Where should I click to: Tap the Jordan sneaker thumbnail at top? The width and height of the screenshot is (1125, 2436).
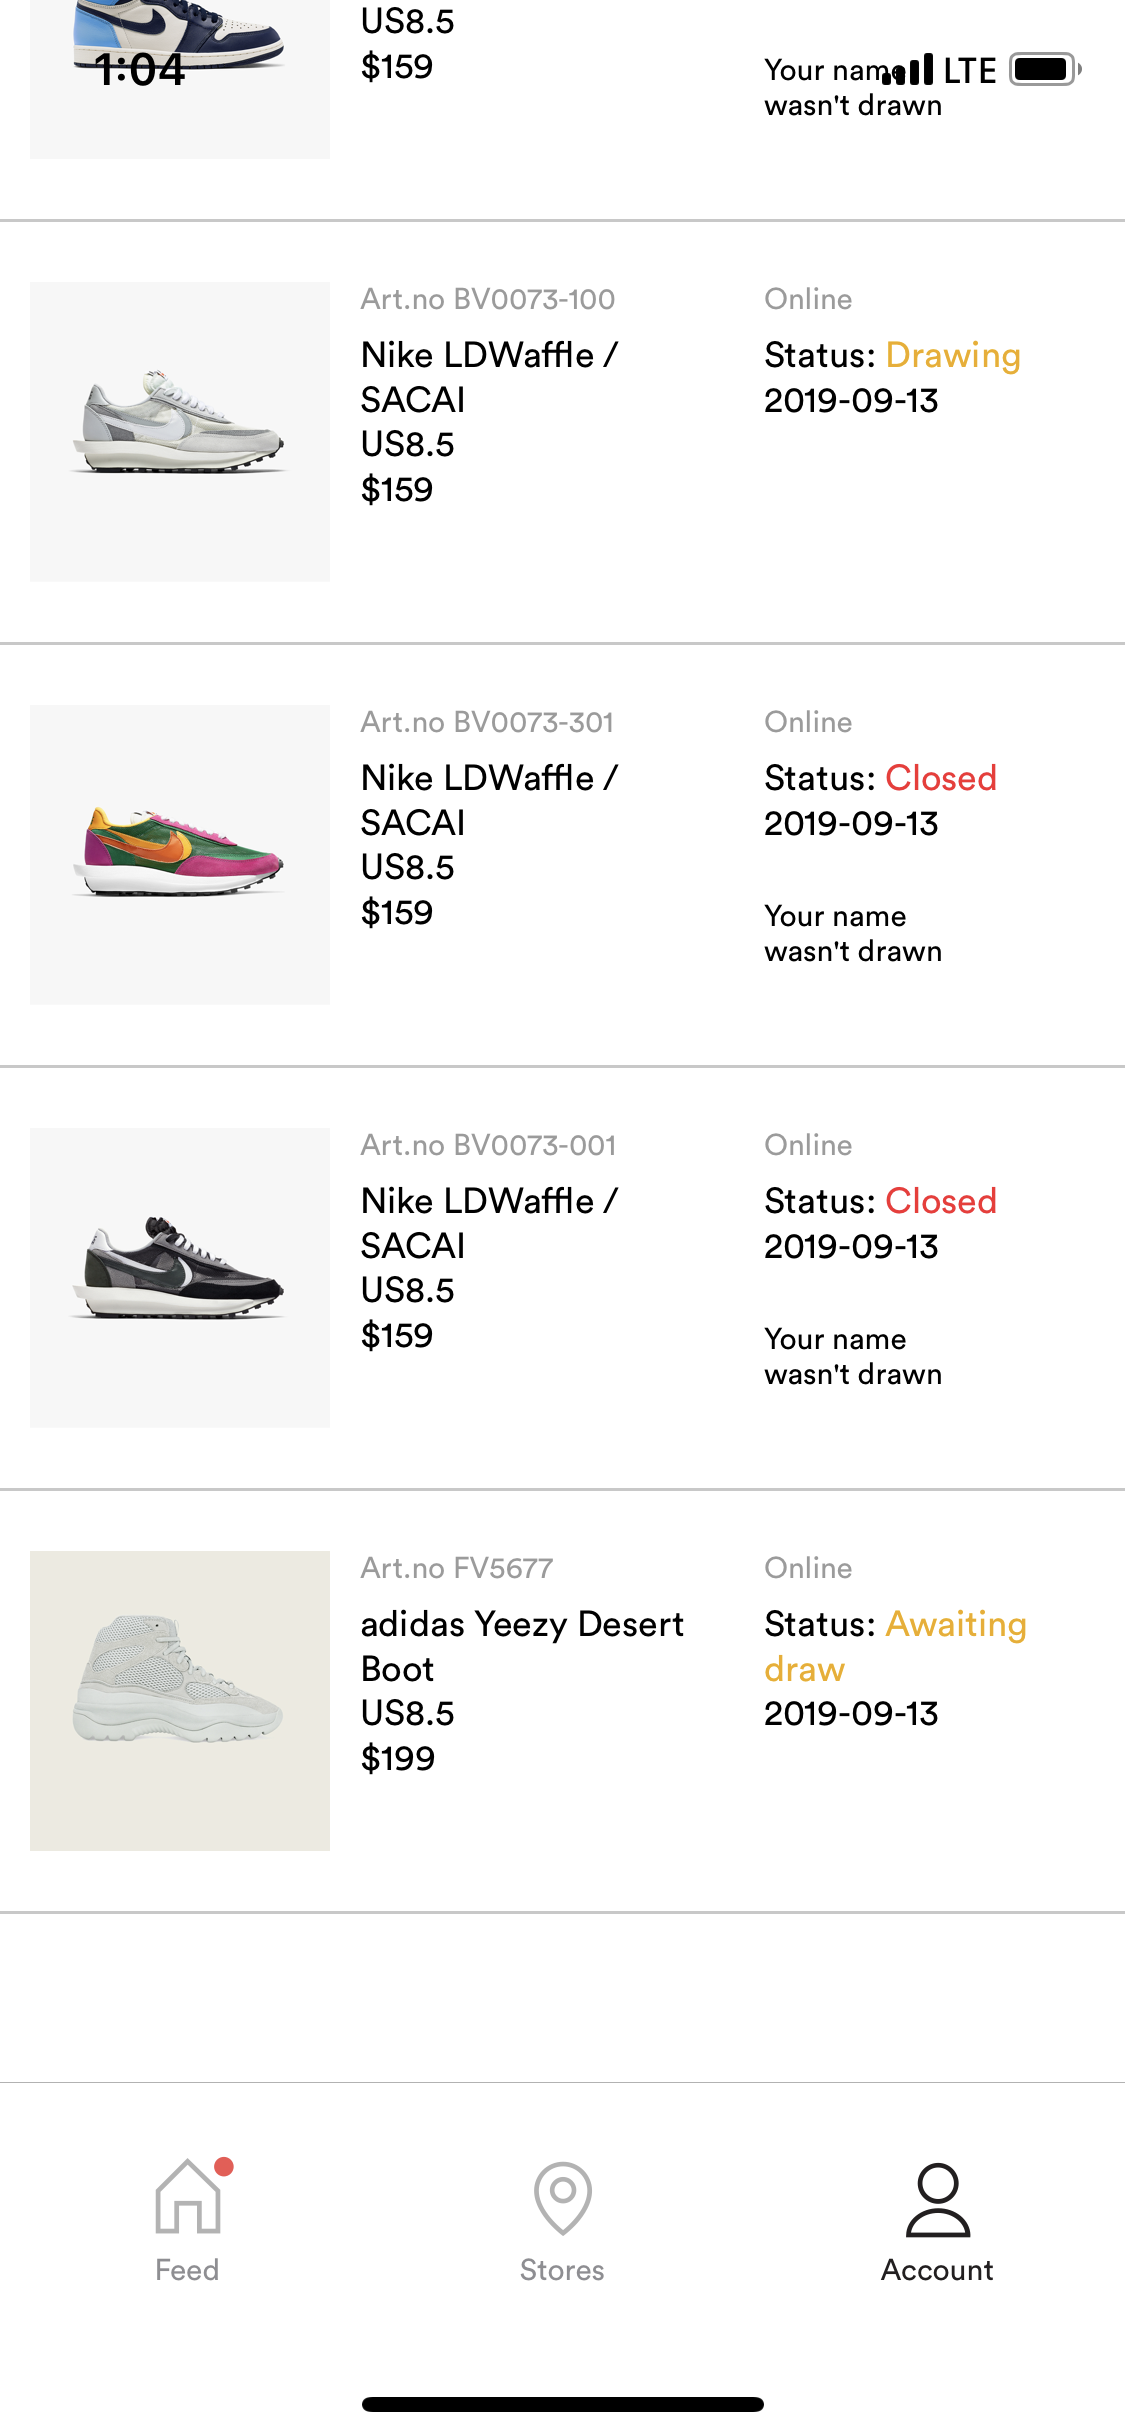[180, 60]
